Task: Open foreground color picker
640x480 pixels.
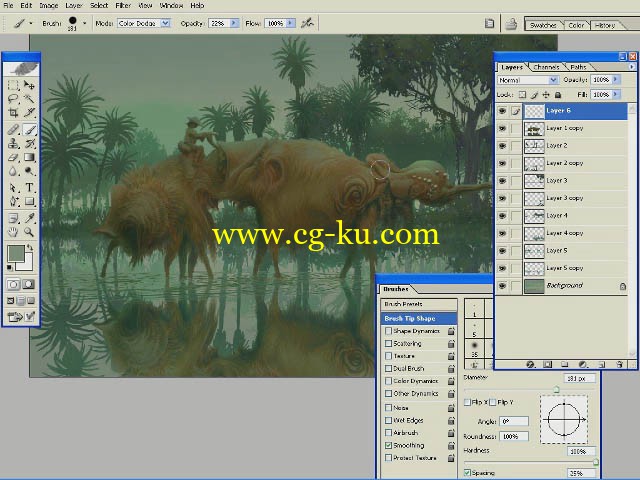Action: click(x=16, y=253)
